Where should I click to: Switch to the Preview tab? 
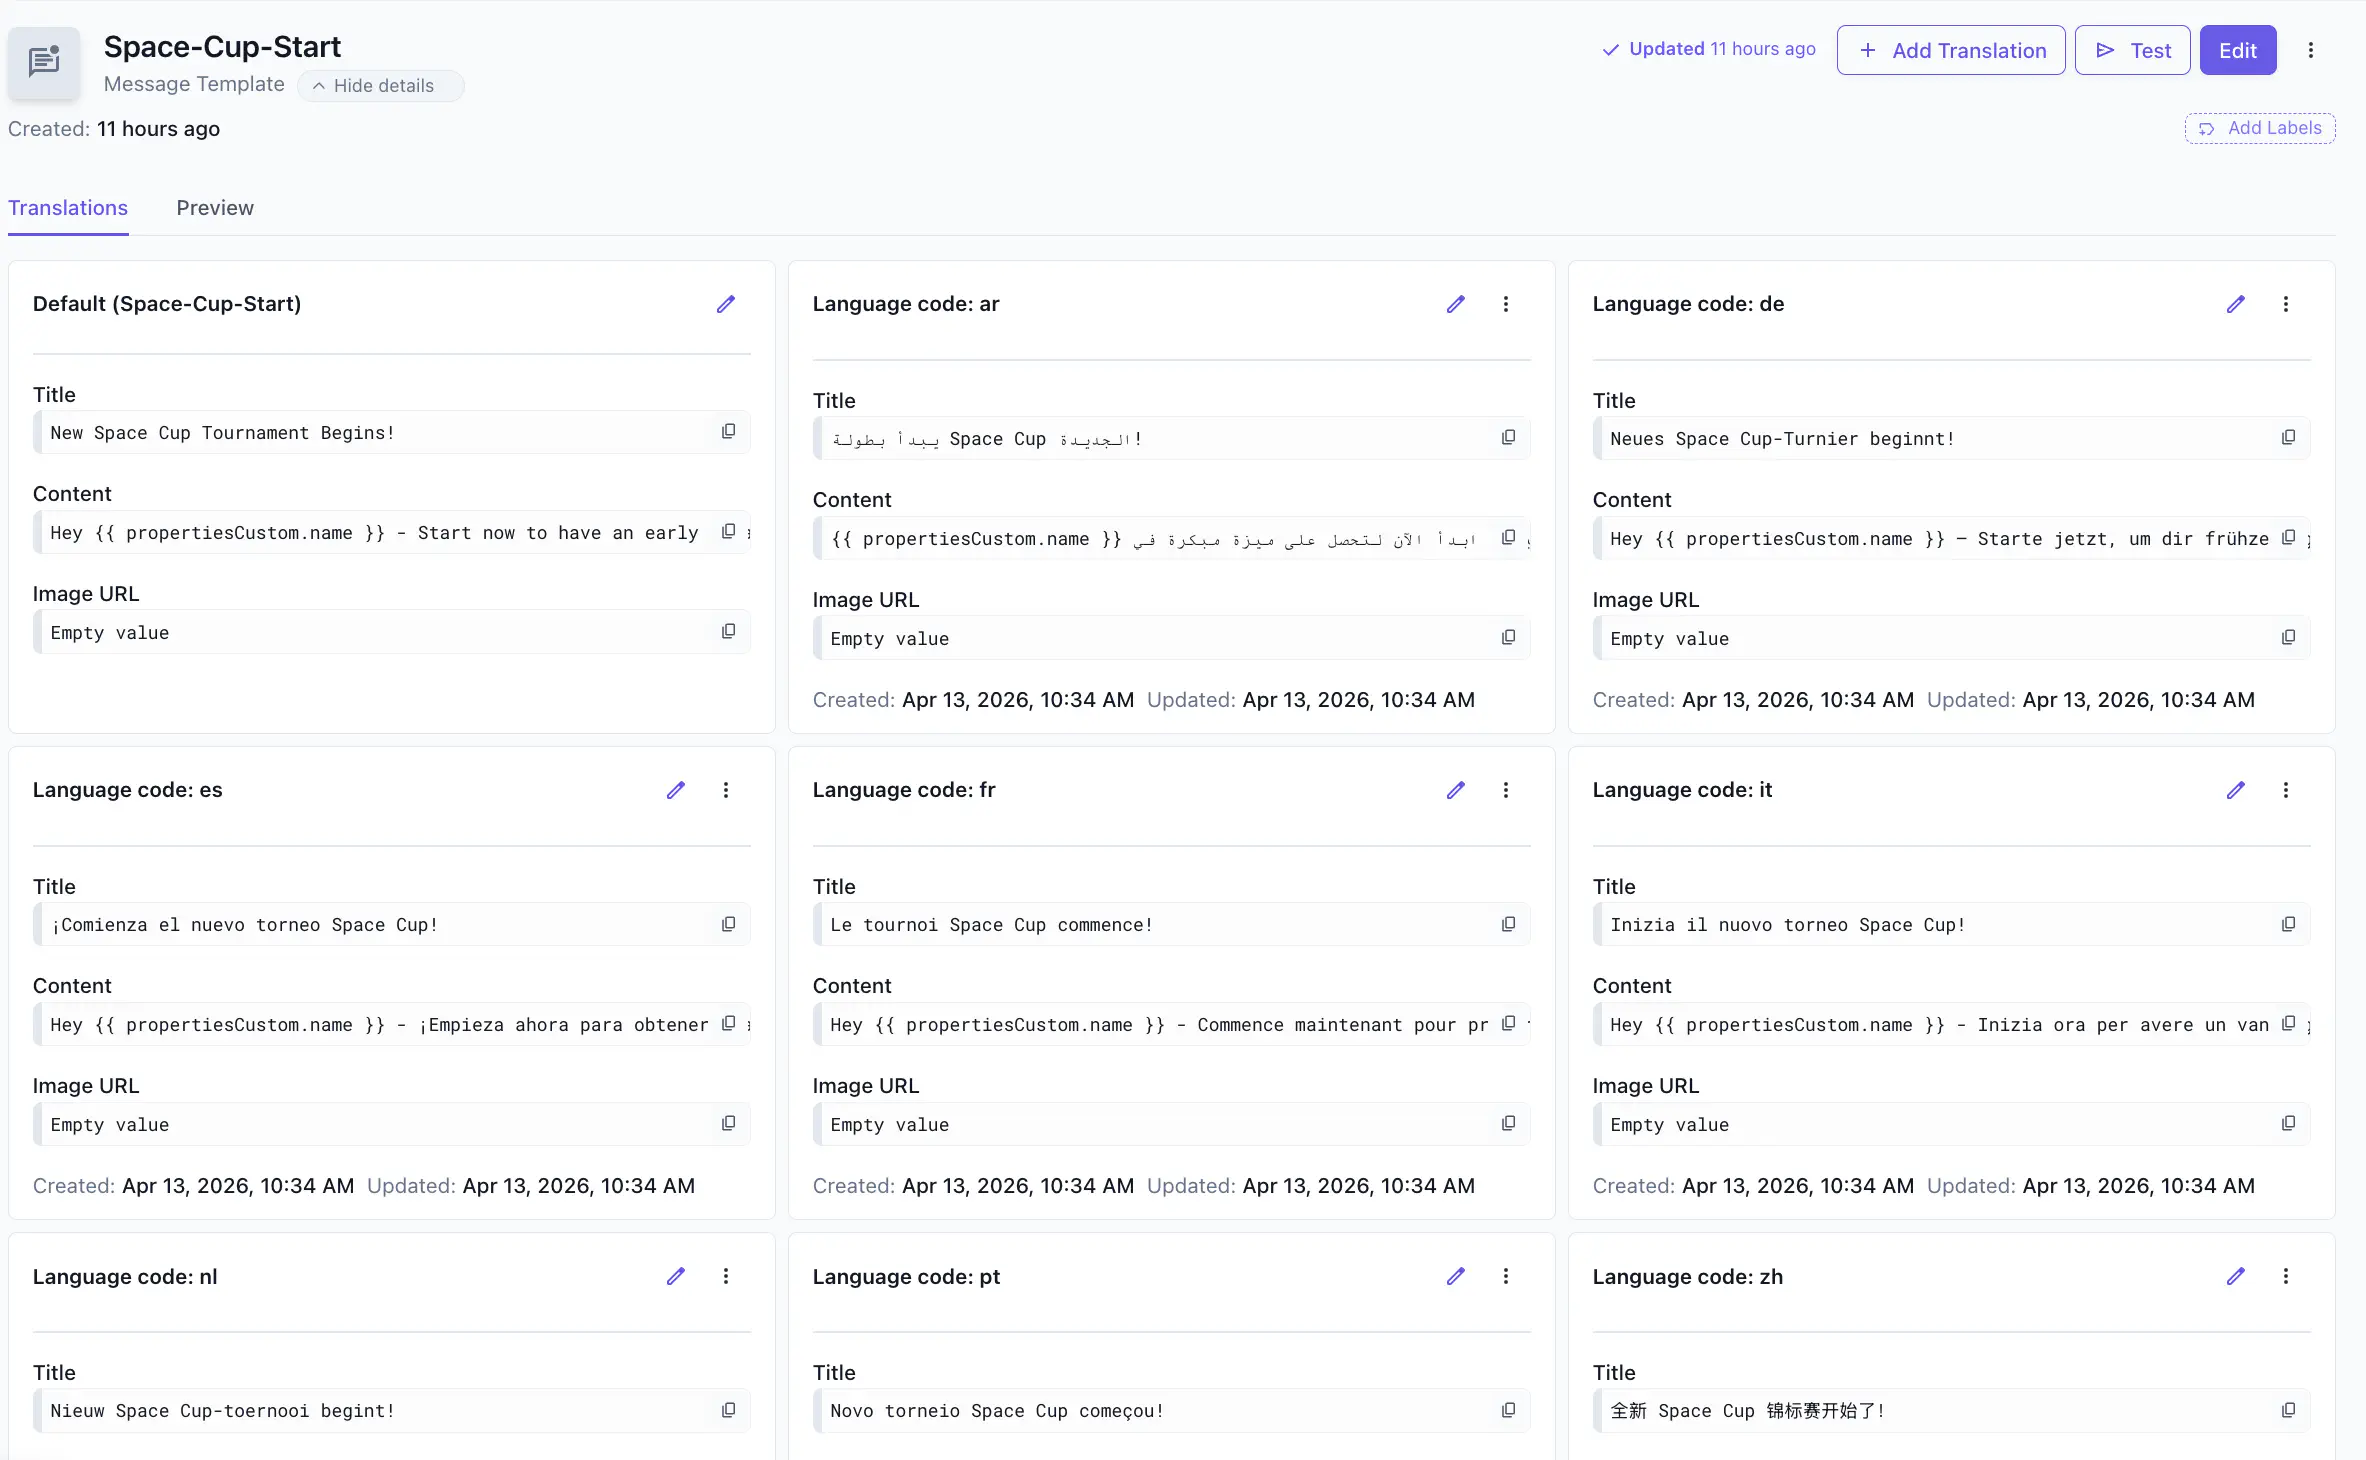(x=215, y=208)
